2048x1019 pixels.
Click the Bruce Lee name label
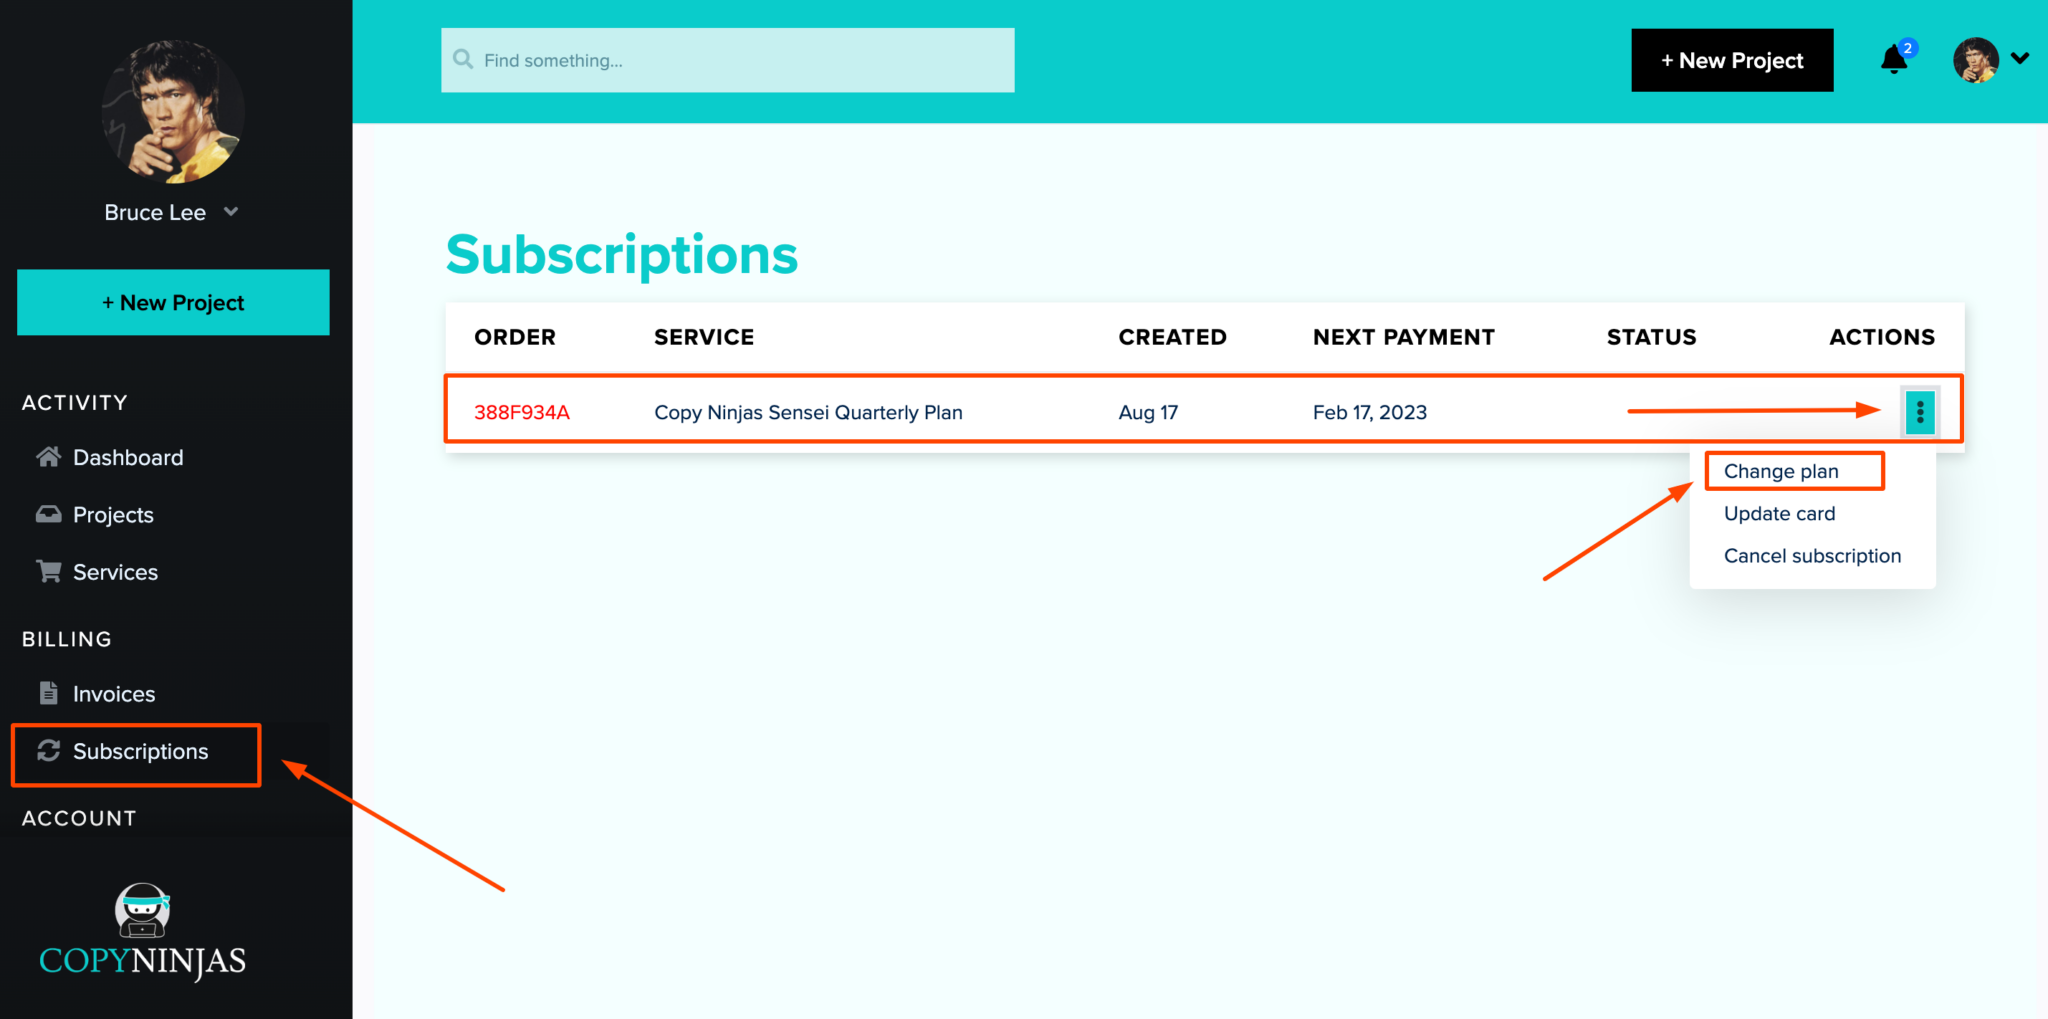pos(155,212)
